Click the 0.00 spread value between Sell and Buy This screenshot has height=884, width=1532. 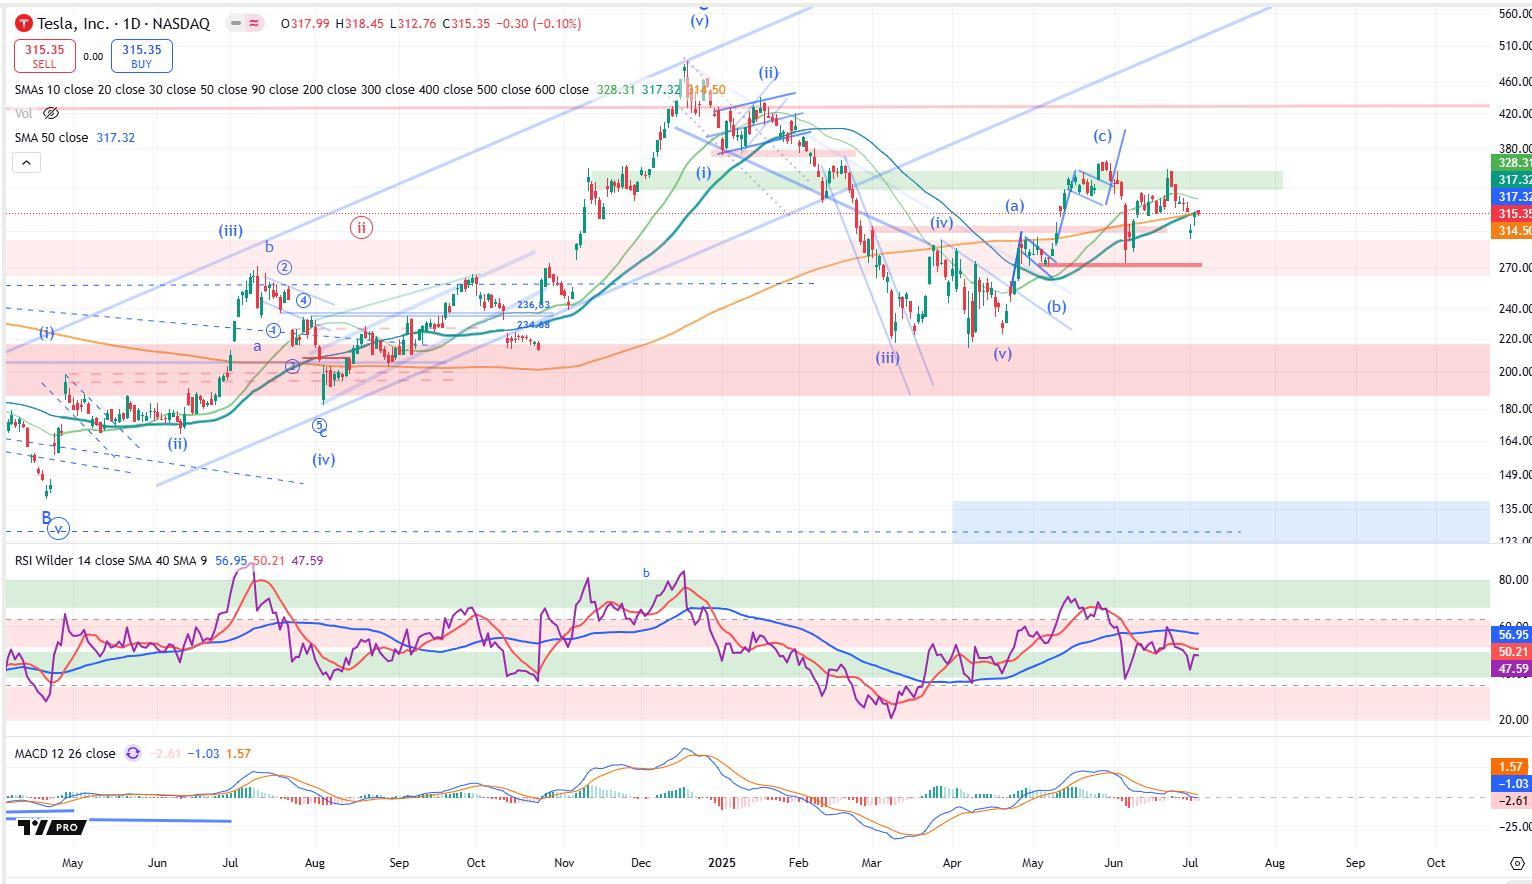[x=93, y=57]
